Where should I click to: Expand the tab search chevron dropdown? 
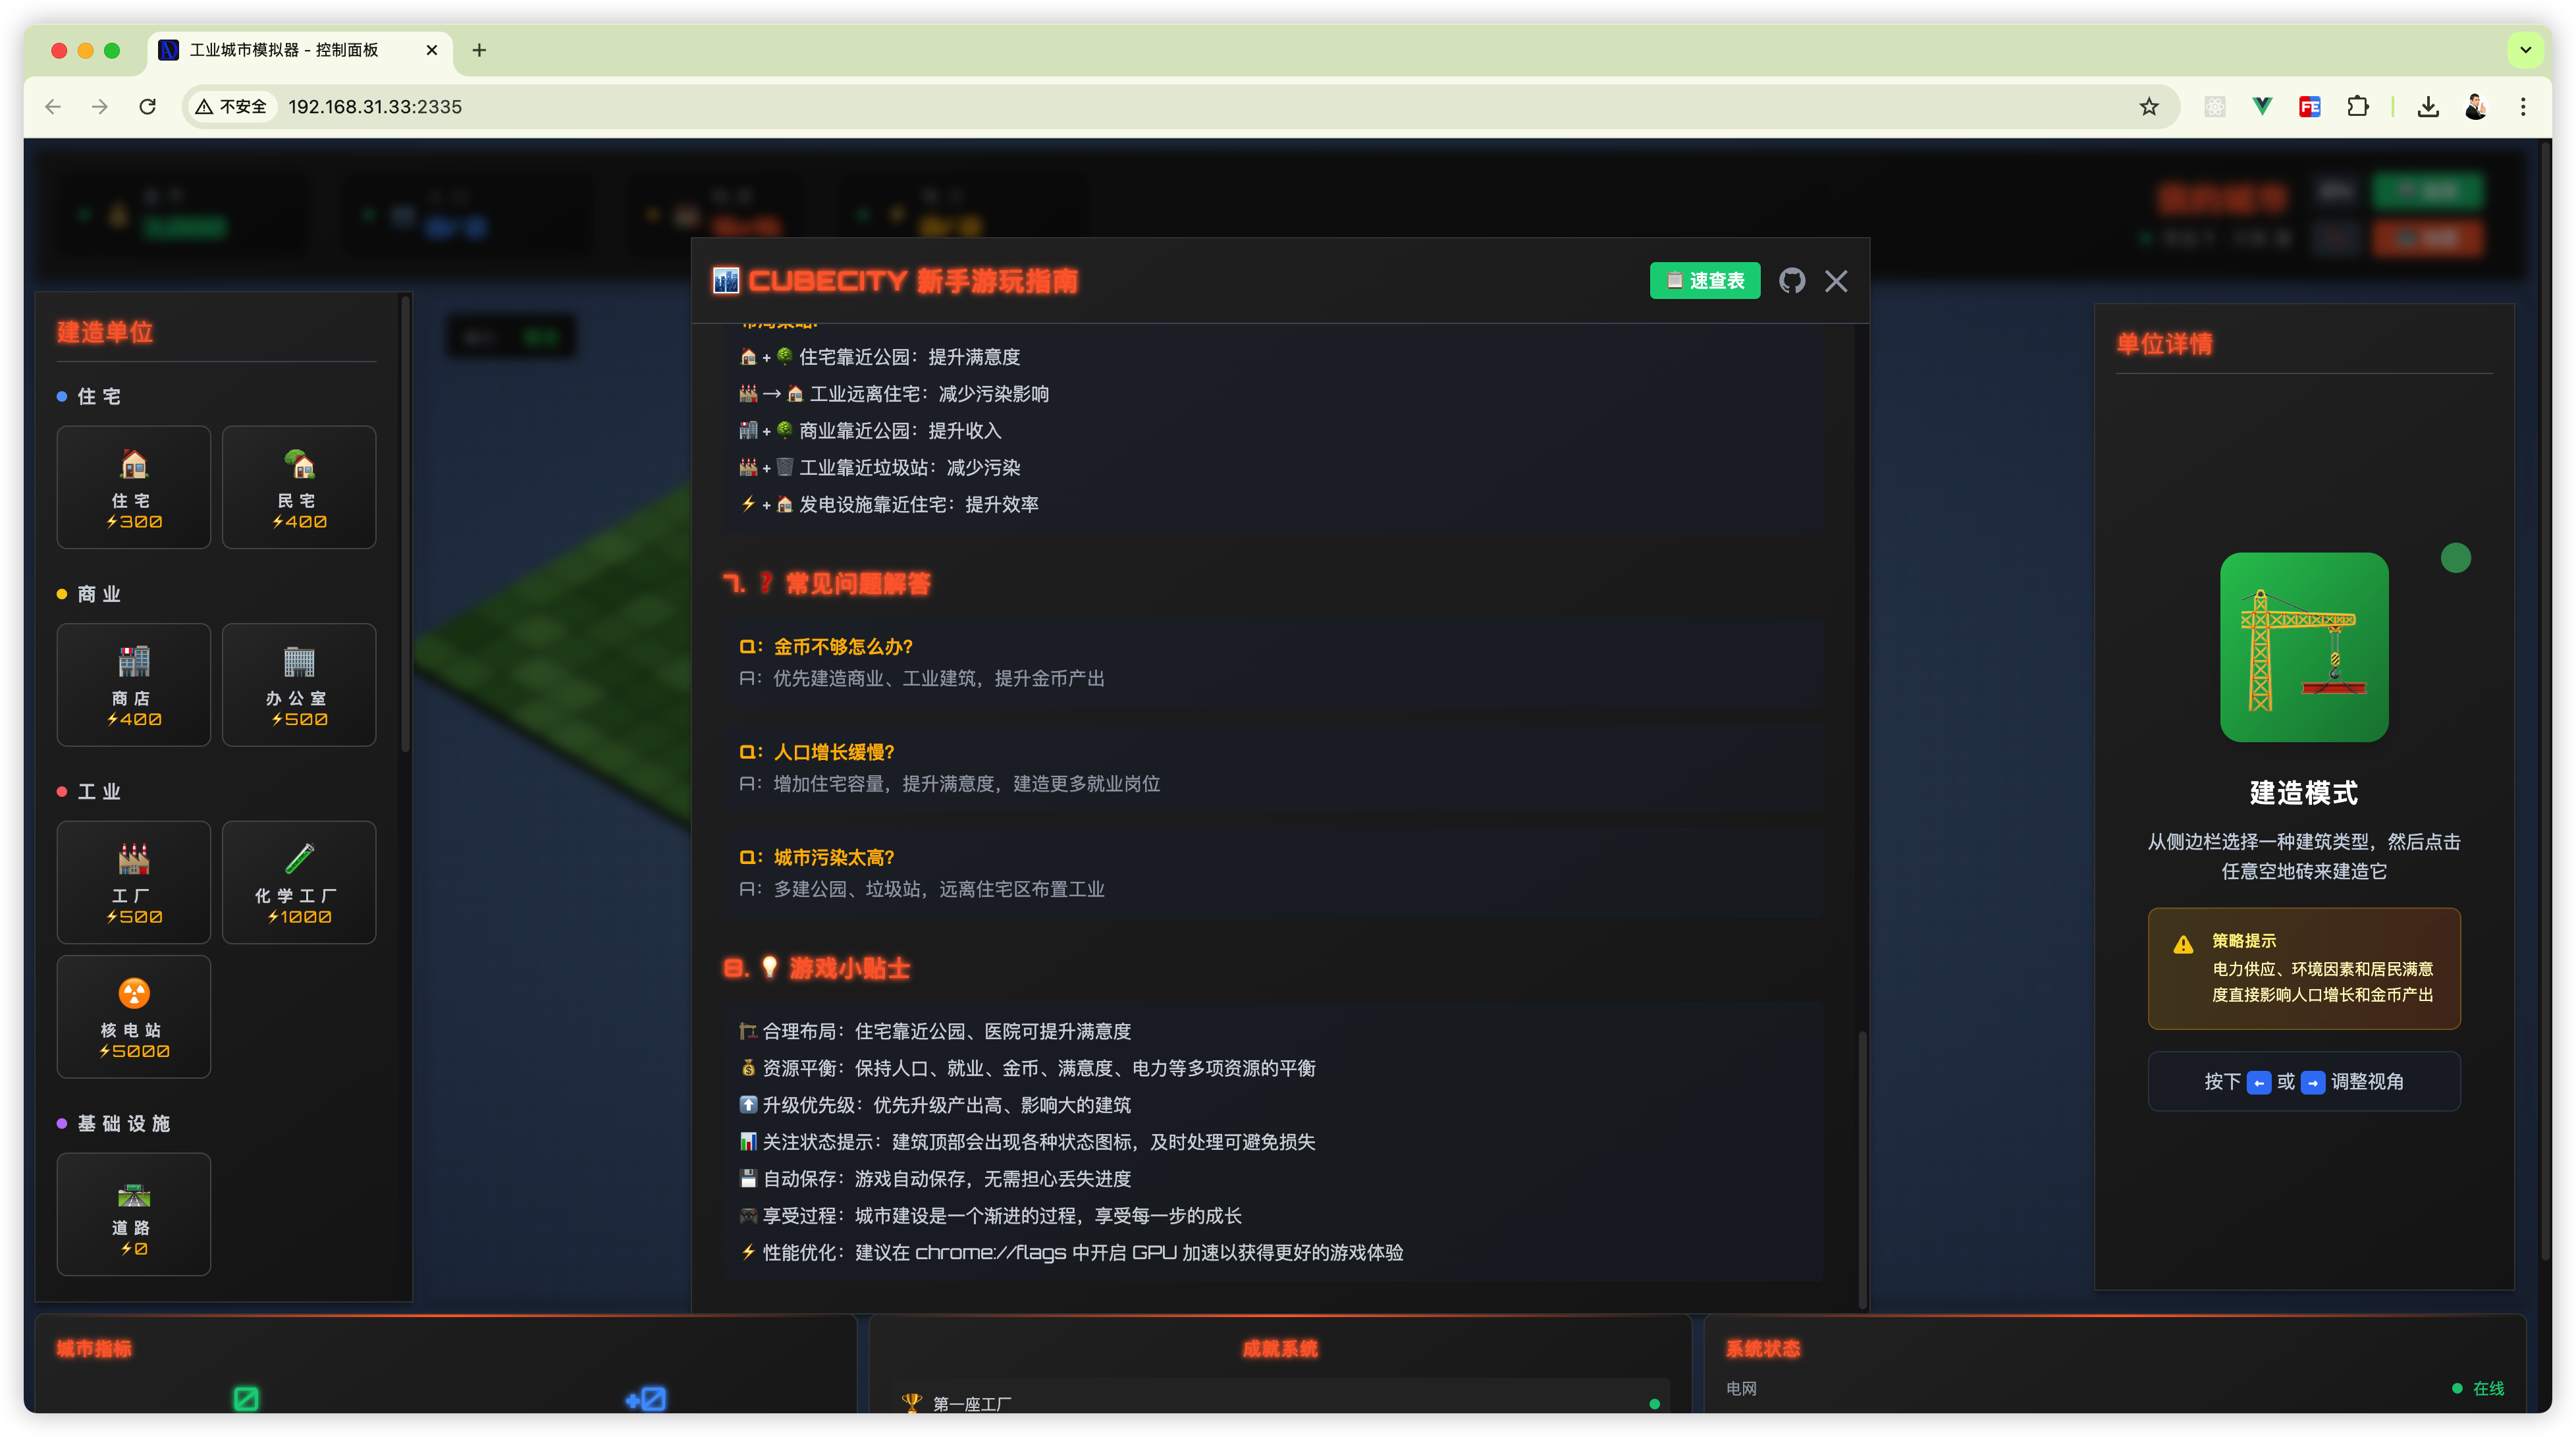coord(2525,50)
